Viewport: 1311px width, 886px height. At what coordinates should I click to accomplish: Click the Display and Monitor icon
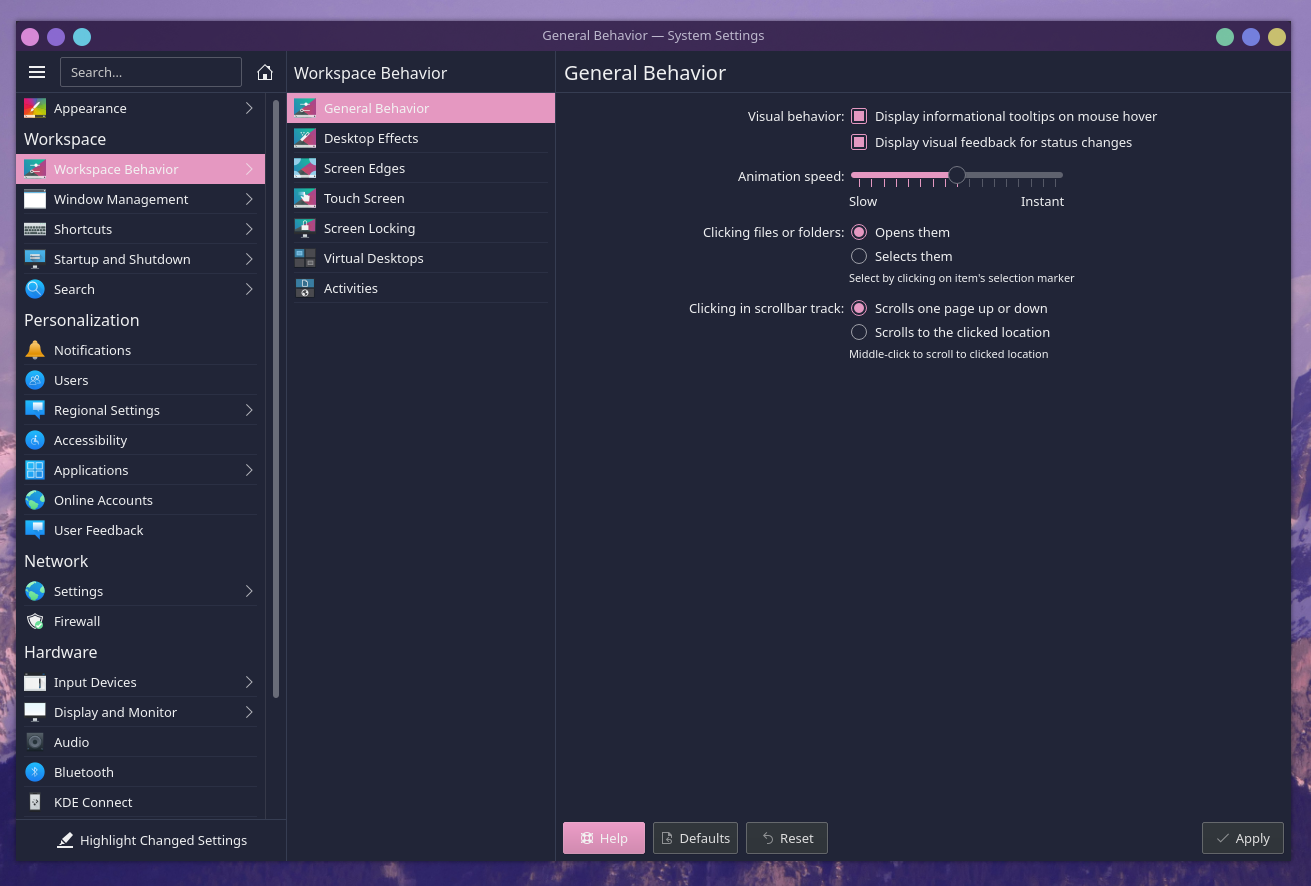[x=35, y=712]
